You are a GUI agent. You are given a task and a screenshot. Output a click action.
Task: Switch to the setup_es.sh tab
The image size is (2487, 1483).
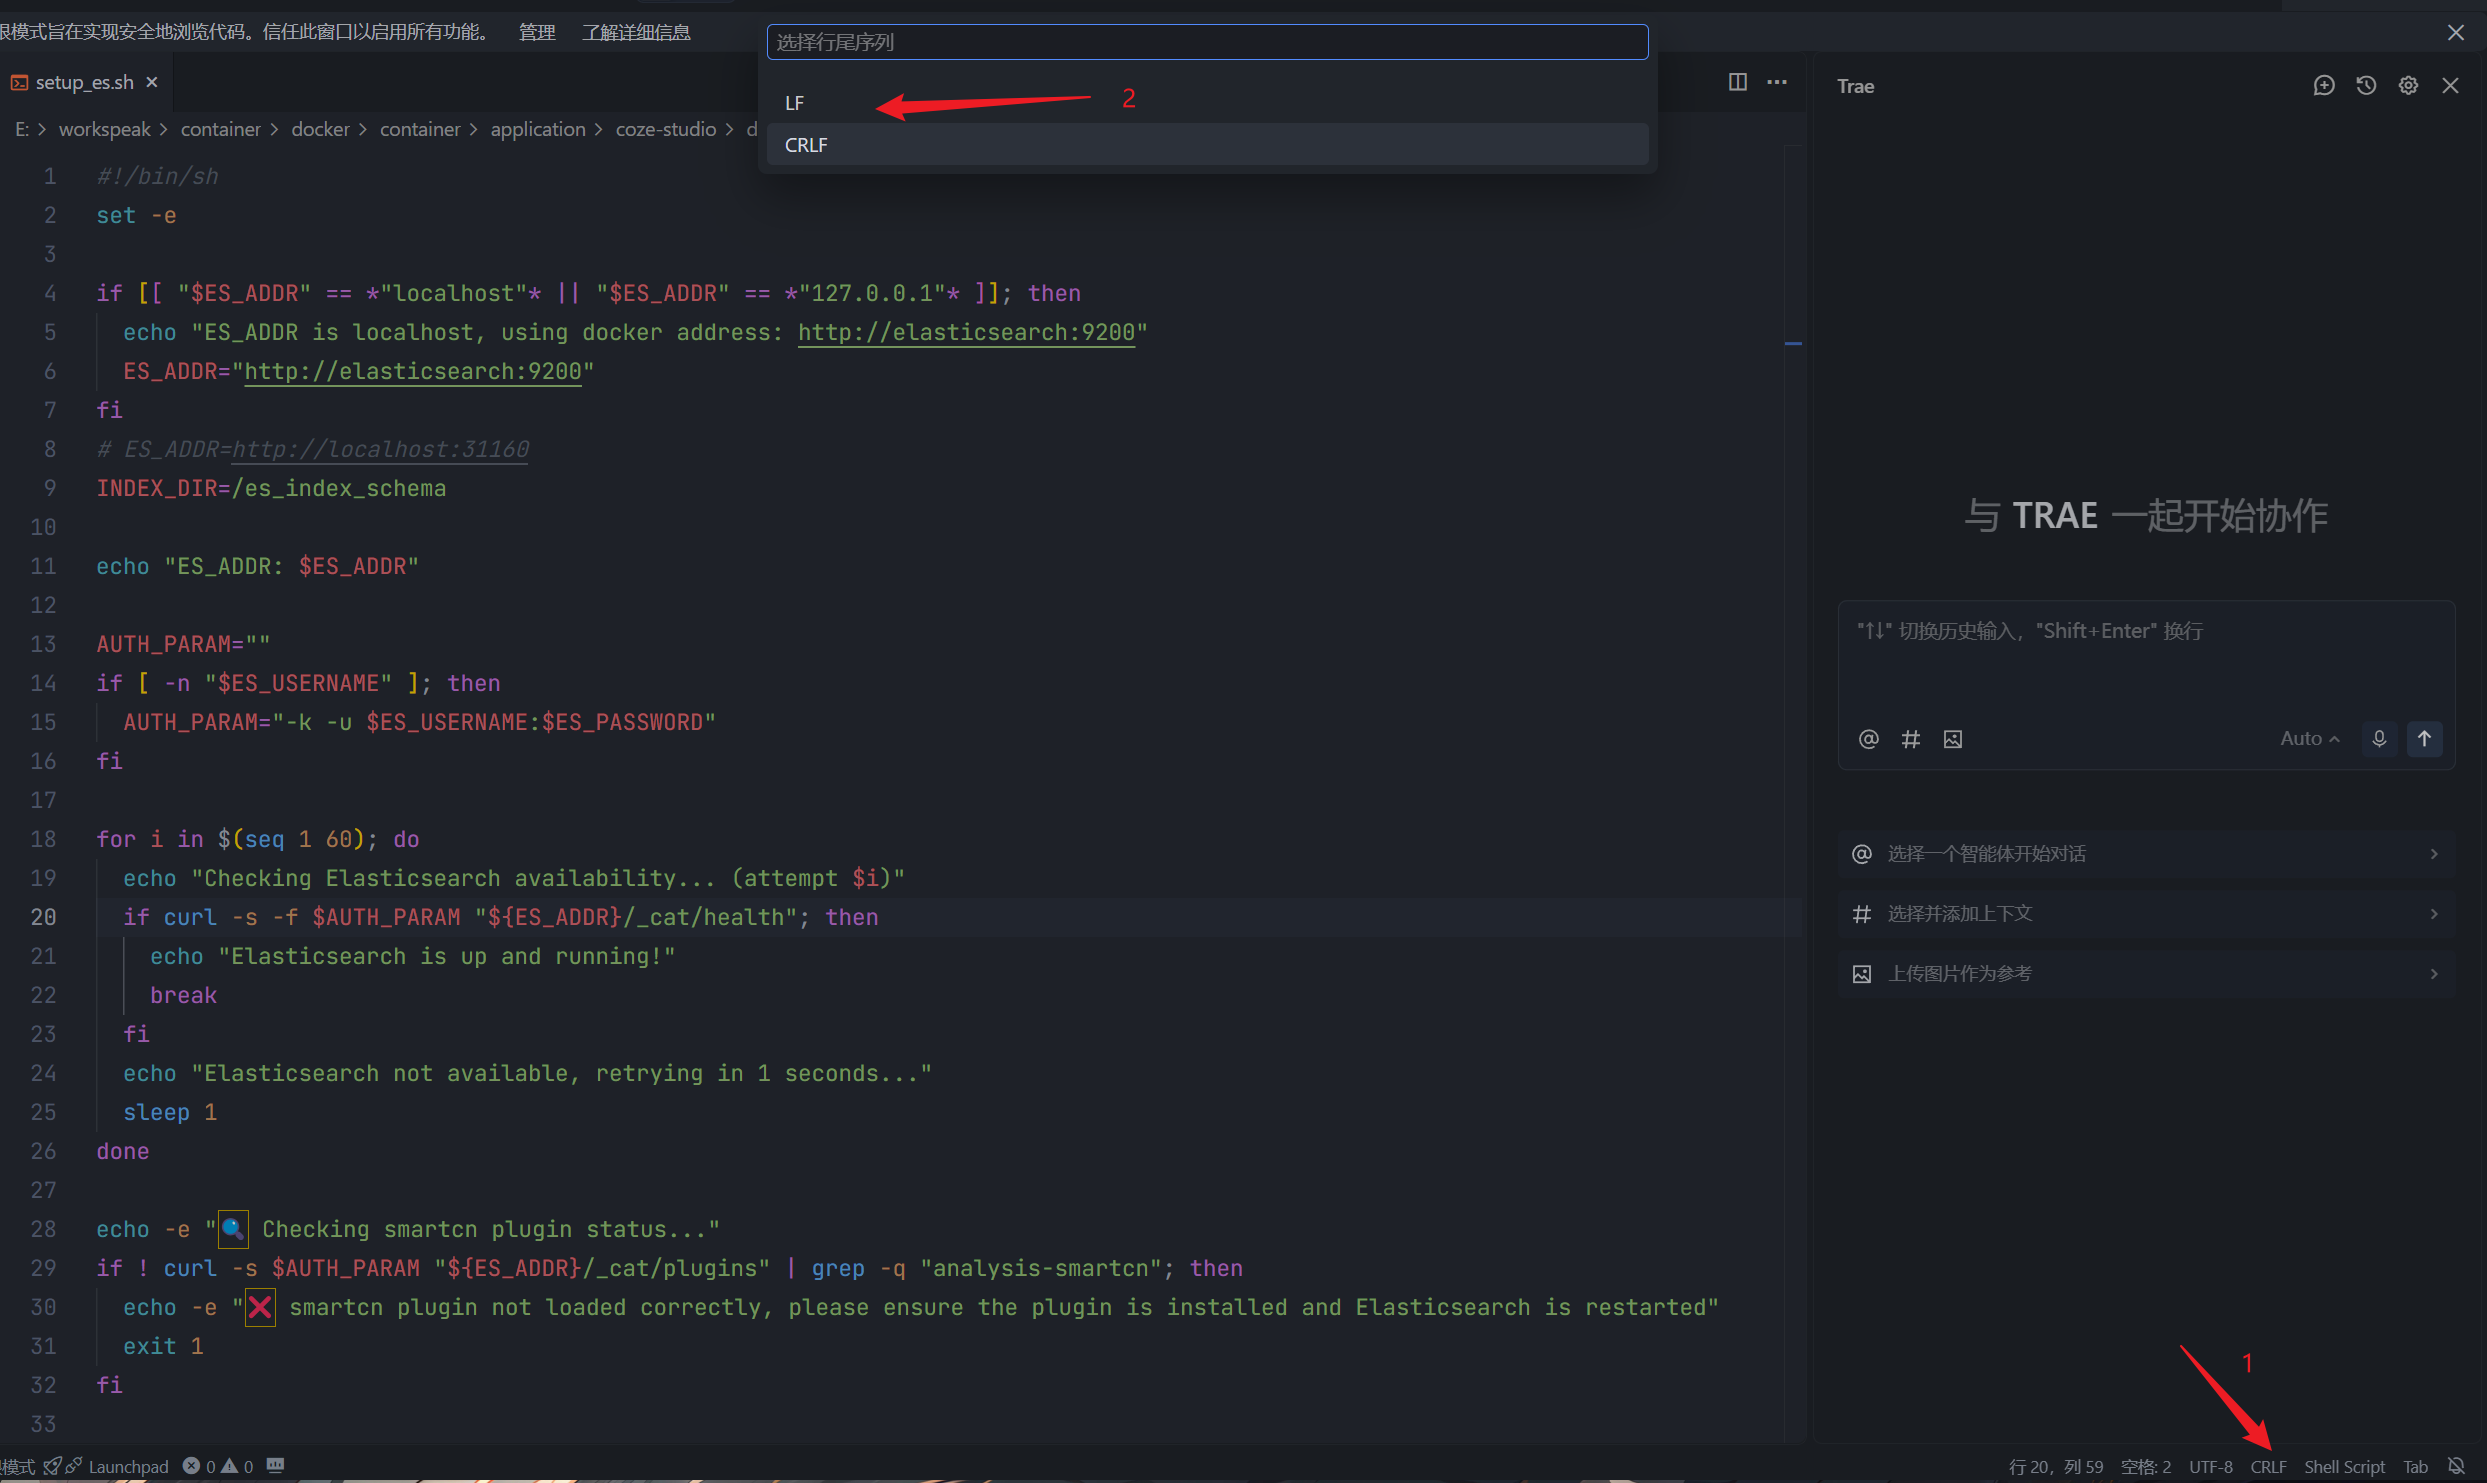(84, 82)
